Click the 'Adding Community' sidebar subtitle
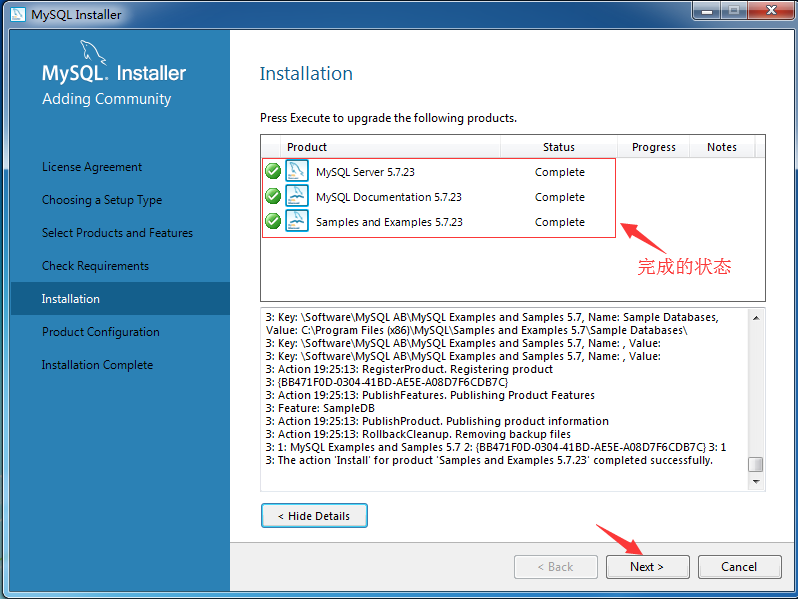The image size is (798, 599). click(106, 99)
